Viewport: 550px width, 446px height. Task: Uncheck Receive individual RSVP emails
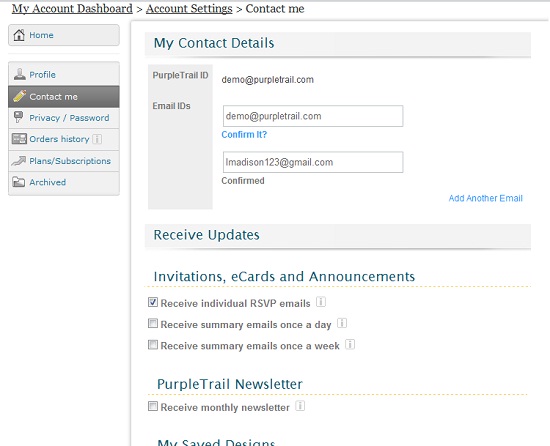[153, 302]
